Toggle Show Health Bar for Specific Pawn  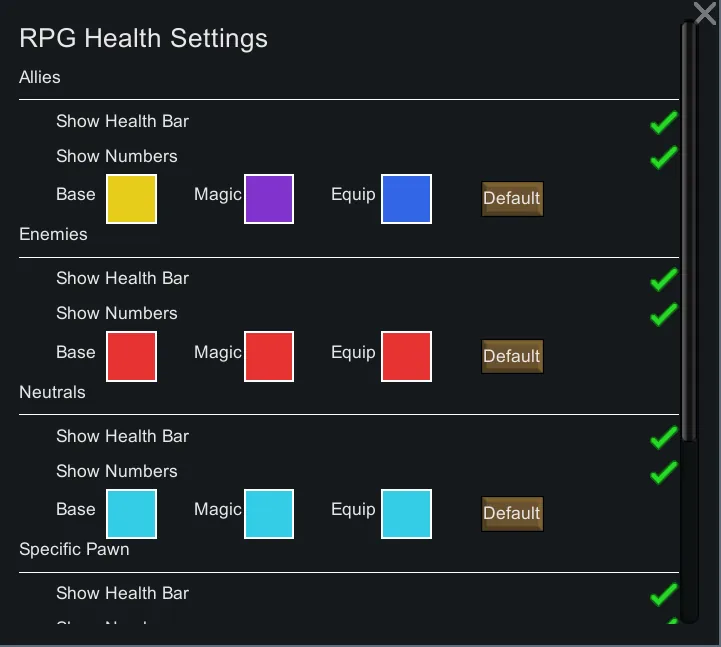[663, 595]
